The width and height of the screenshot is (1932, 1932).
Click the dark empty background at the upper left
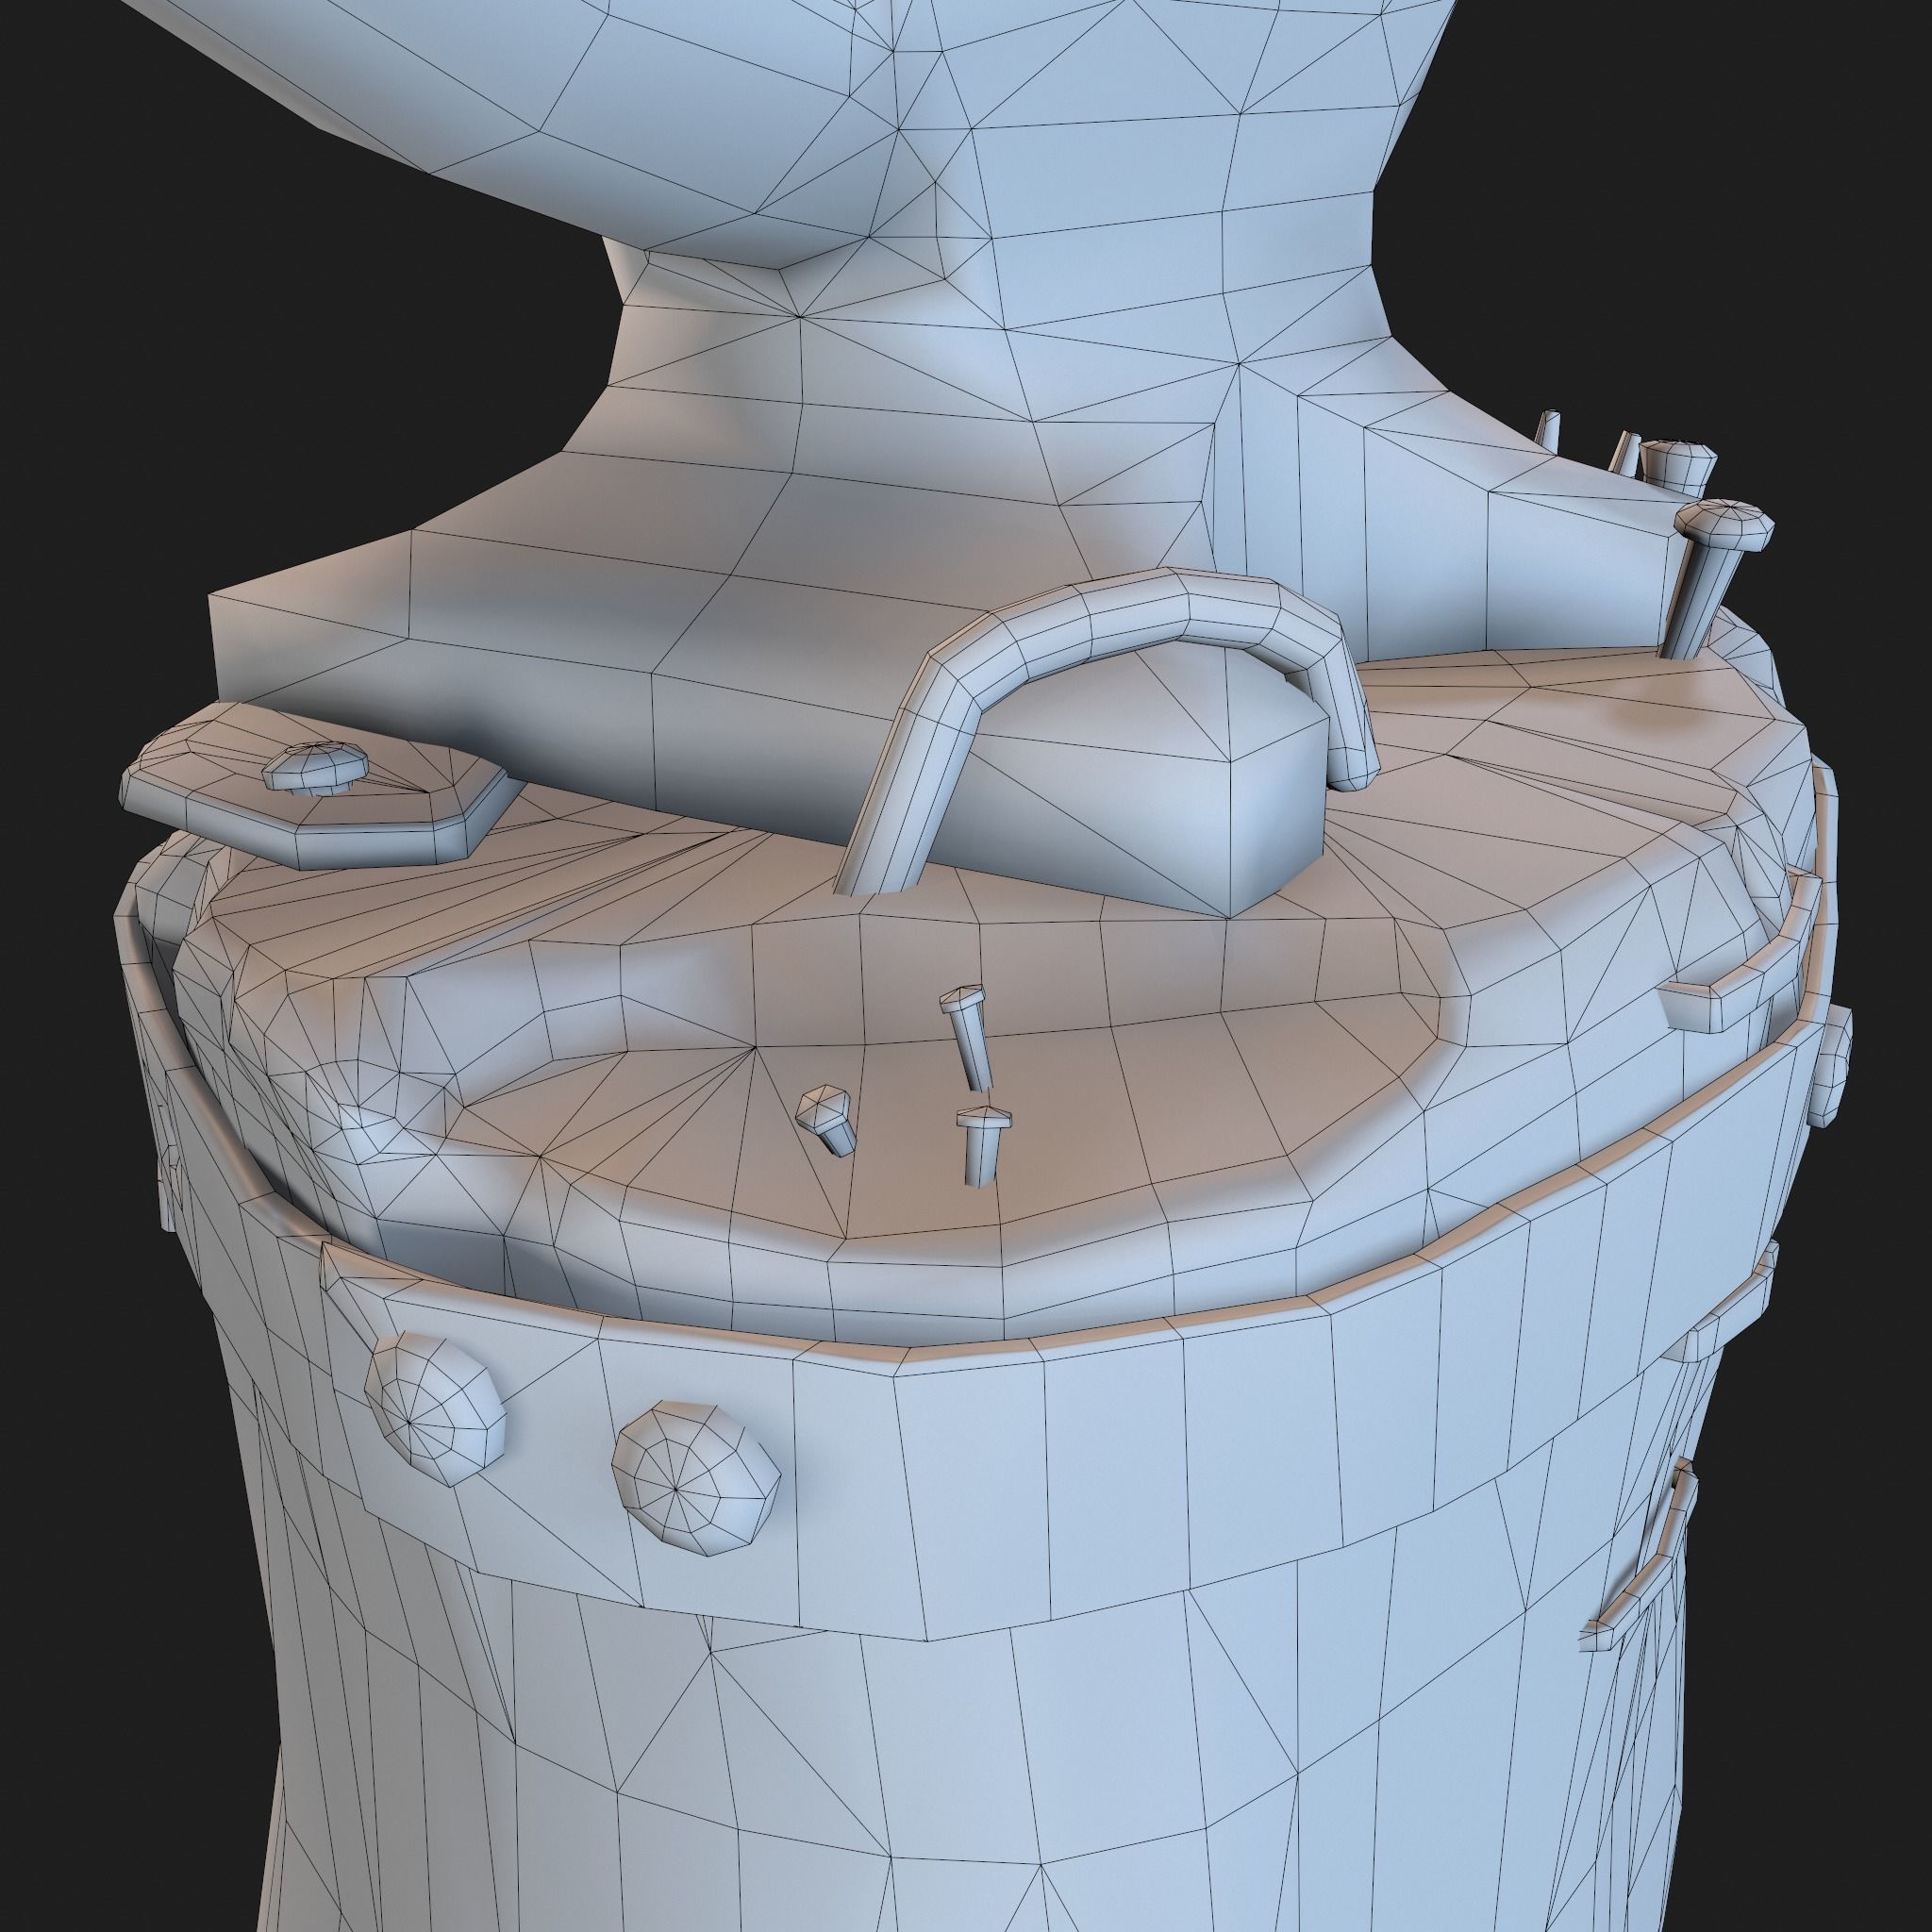click(150, 300)
